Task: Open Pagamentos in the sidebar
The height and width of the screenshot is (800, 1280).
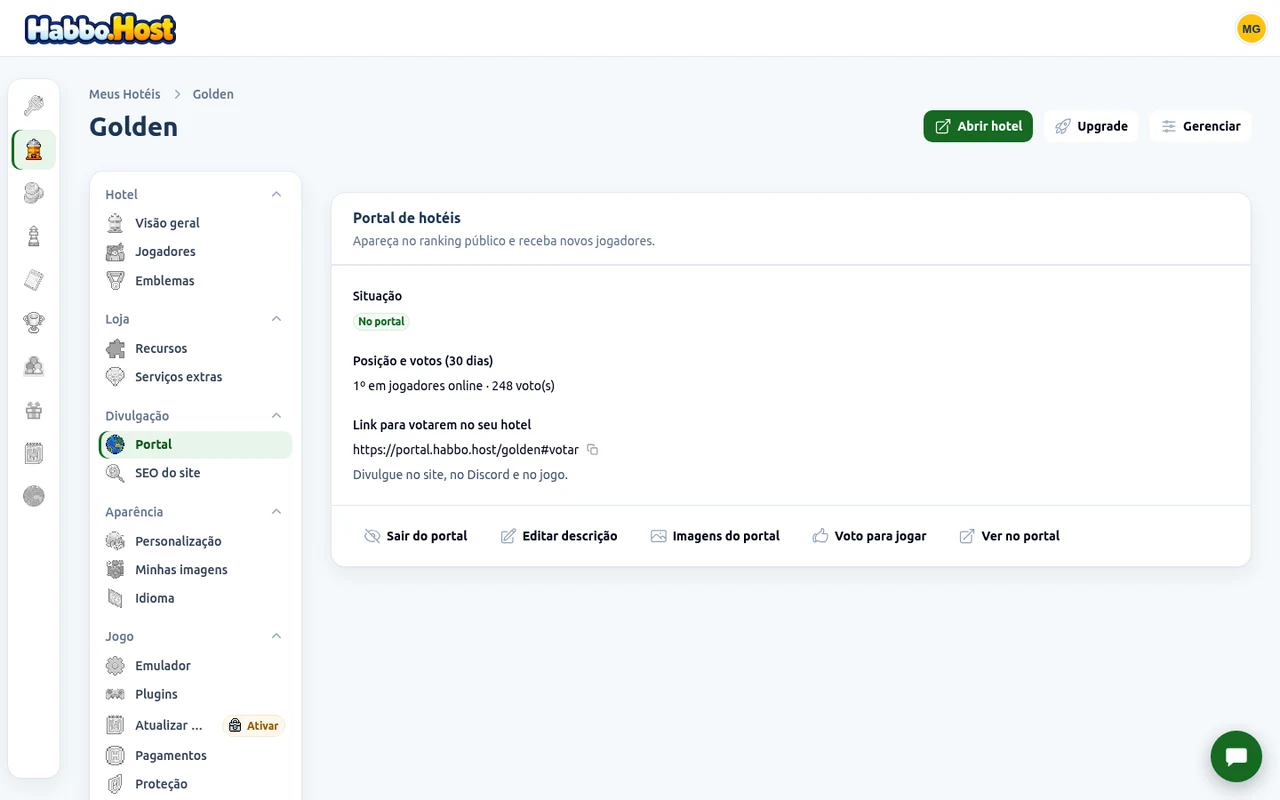Action: click(195, 756)
